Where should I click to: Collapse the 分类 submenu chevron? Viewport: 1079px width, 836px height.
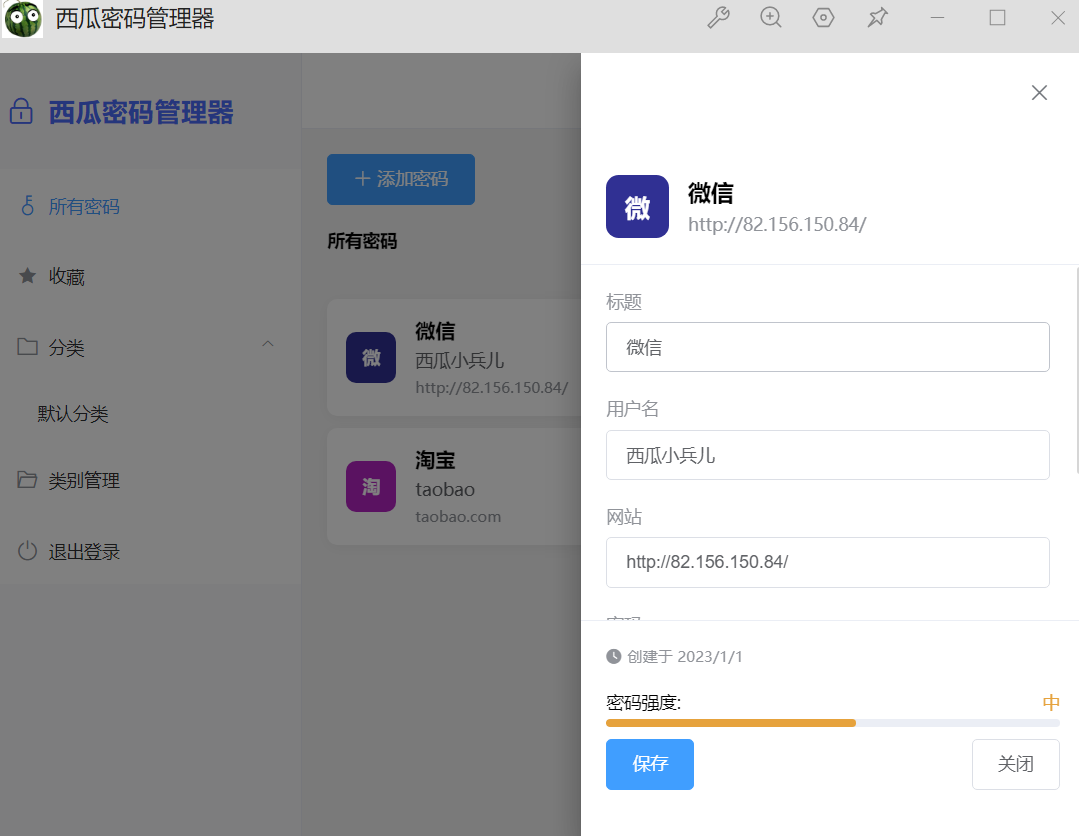(268, 343)
